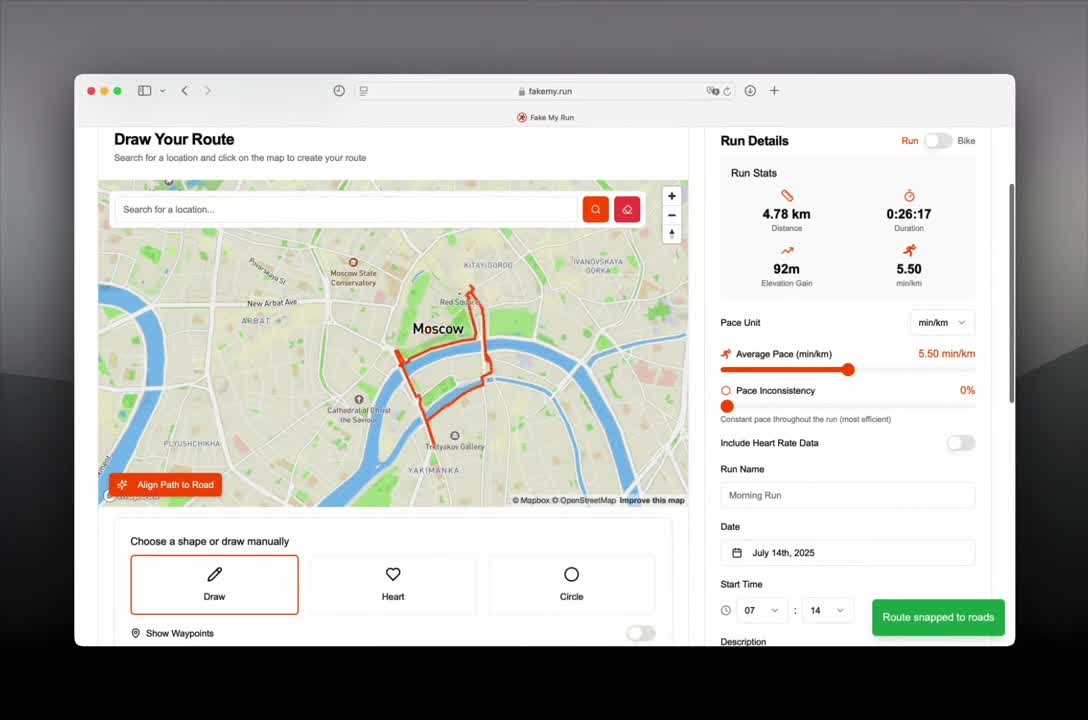This screenshot has height=720, width=1088.
Task: Select the Heart shape option
Action: tap(393, 585)
